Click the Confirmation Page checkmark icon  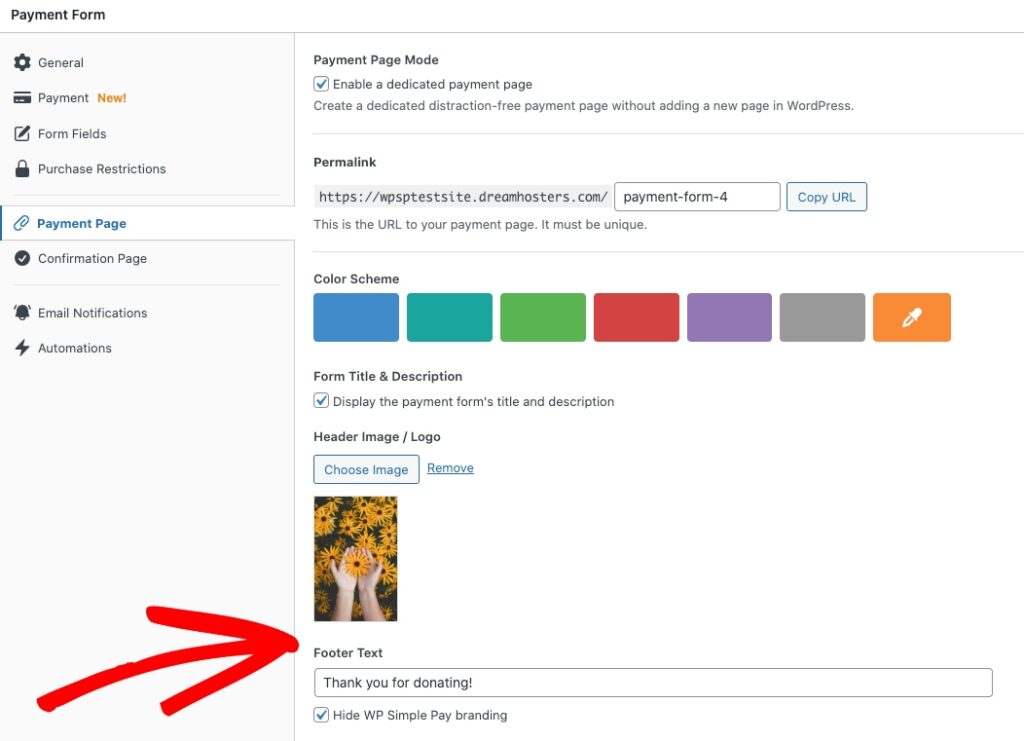point(22,258)
